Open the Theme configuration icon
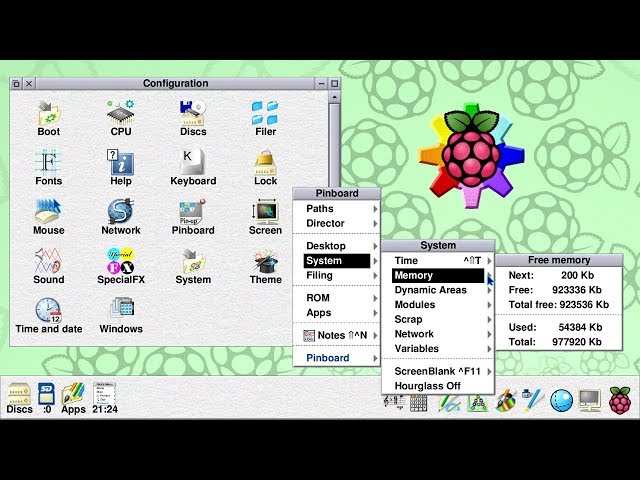The width and height of the screenshot is (640, 480). (x=265, y=267)
